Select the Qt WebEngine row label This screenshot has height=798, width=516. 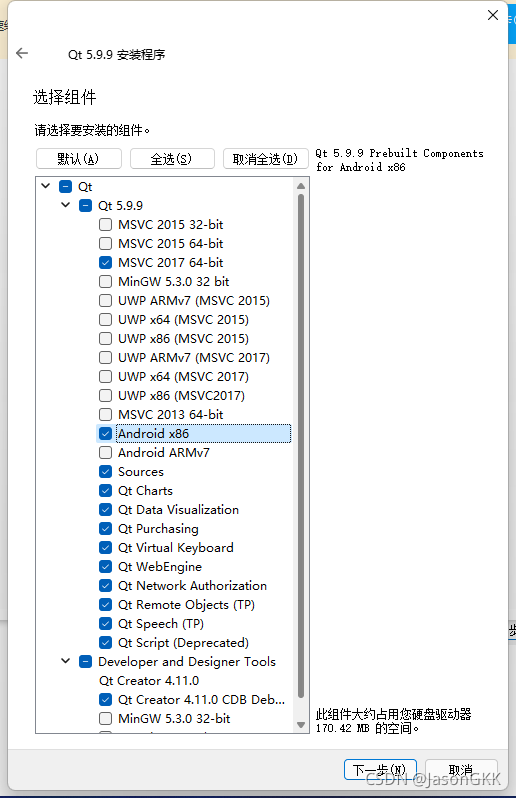(160, 566)
